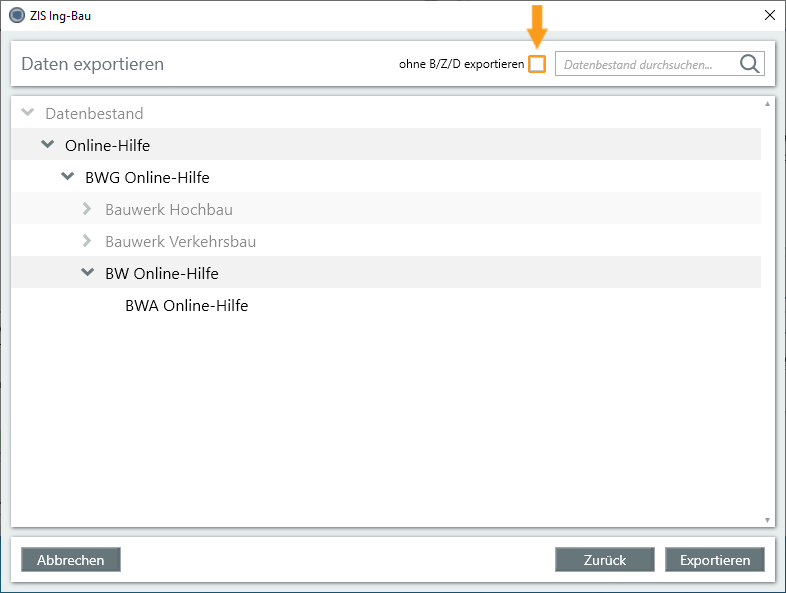
Task: Collapse the BWG Online-Hilfe node
Action: [x=68, y=177]
